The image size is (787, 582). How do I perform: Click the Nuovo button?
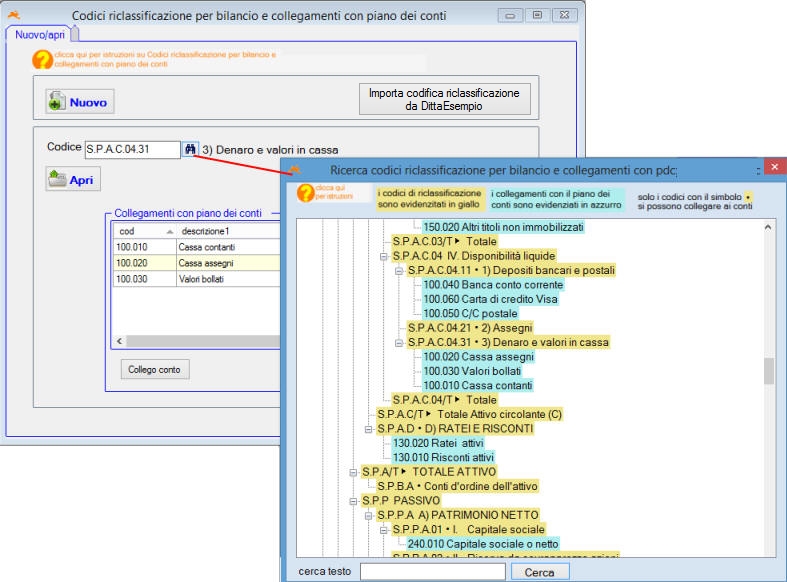(x=80, y=102)
